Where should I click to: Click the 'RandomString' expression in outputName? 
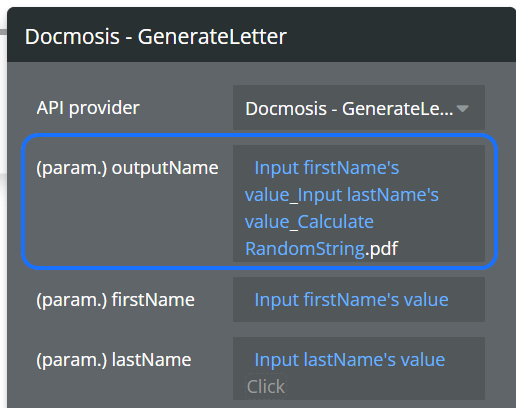pyautogui.click(x=305, y=248)
